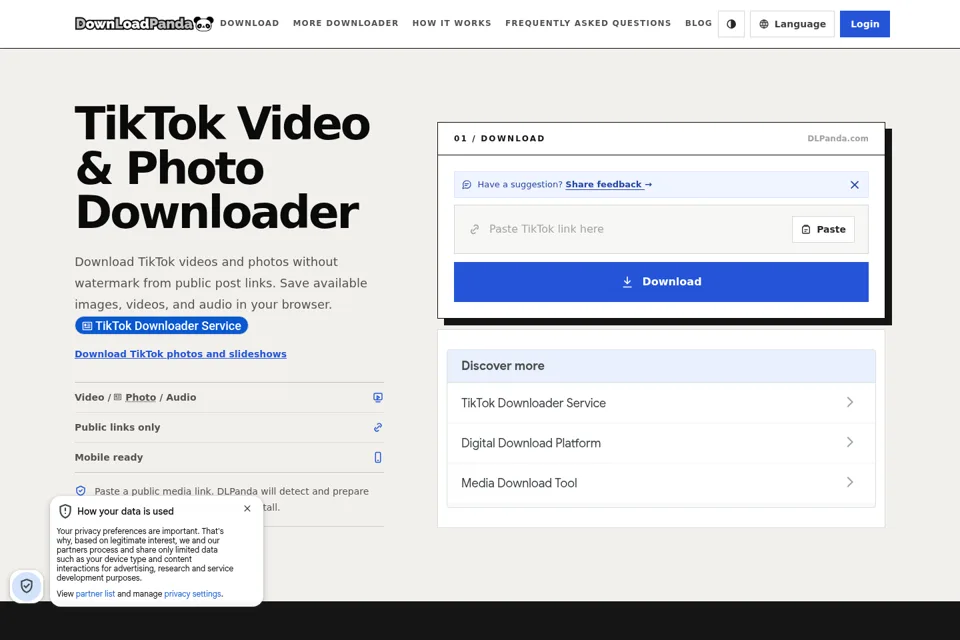The image size is (960, 640).
Task: Click the DownloadPanda logo
Action: [x=144, y=24]
